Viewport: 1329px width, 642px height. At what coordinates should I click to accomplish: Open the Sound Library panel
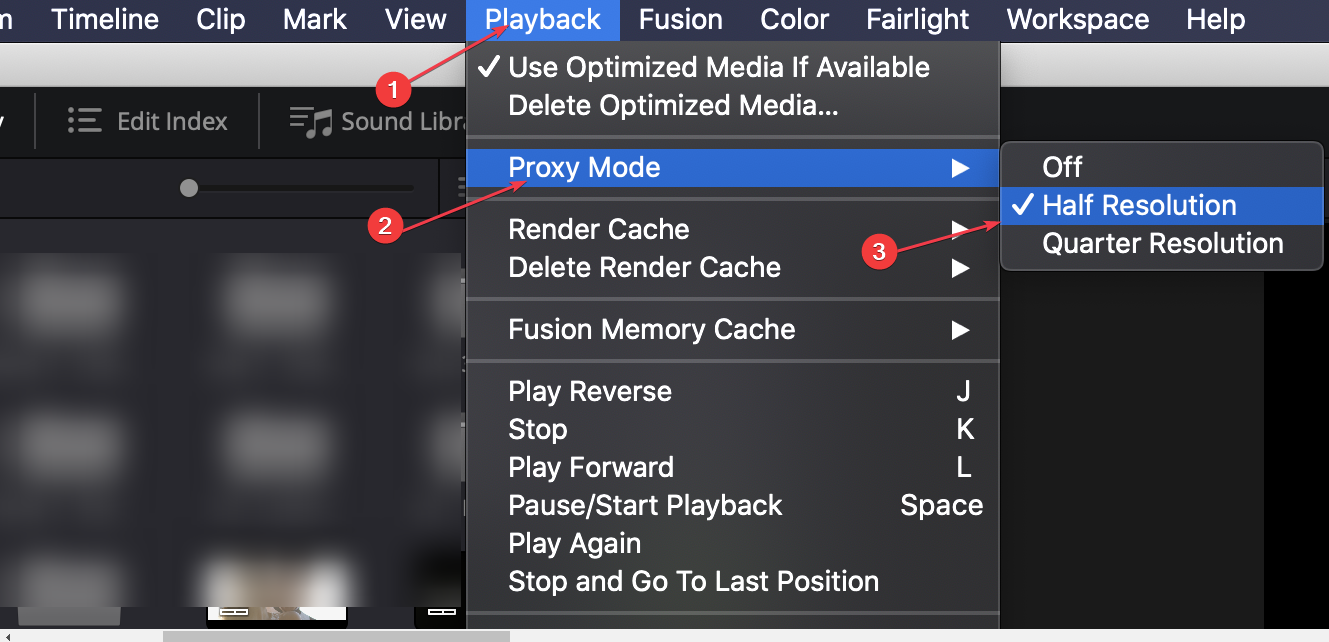click(390, 121)
